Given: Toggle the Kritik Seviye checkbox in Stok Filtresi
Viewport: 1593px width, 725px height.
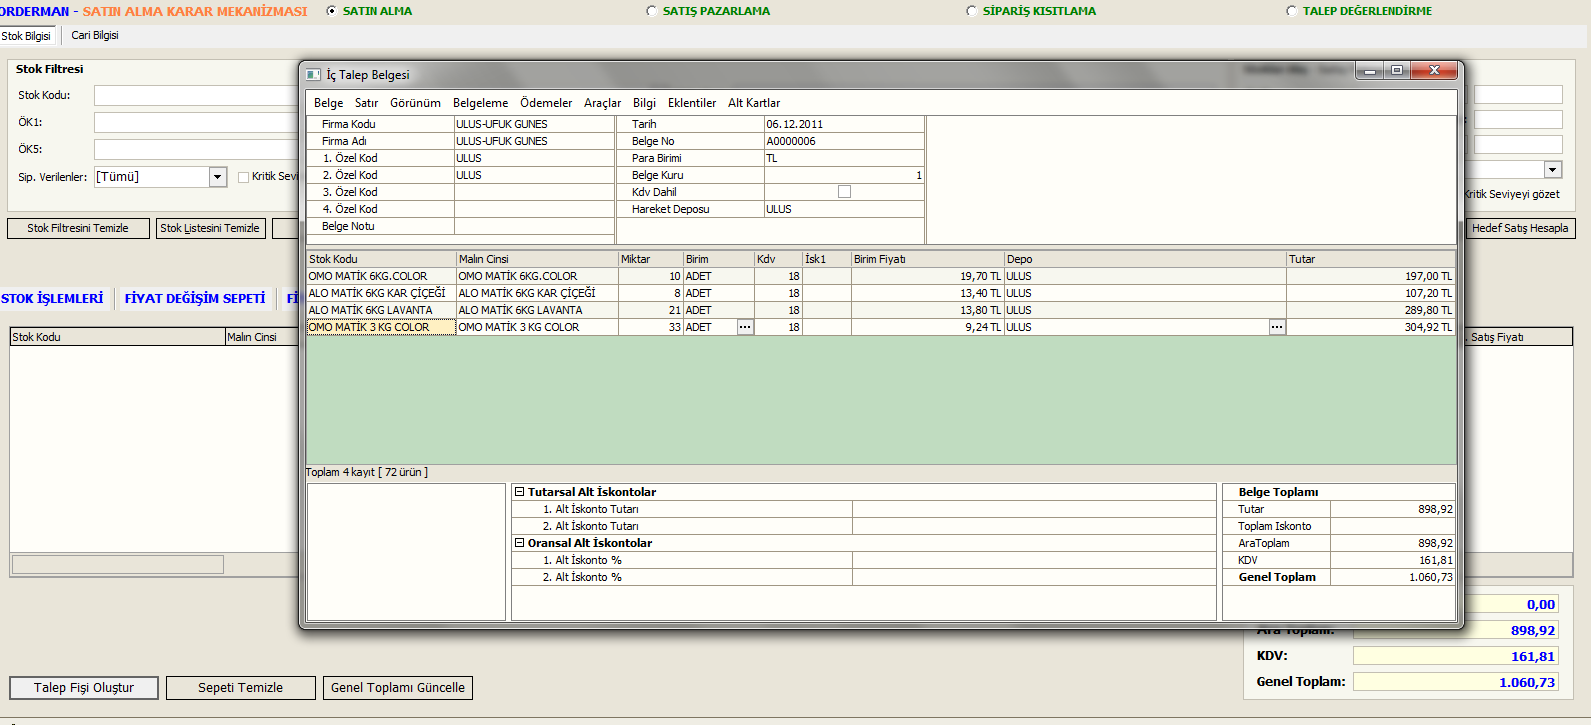Looking at the screenshot, I should pyautogui.click(x=243, y=177).
